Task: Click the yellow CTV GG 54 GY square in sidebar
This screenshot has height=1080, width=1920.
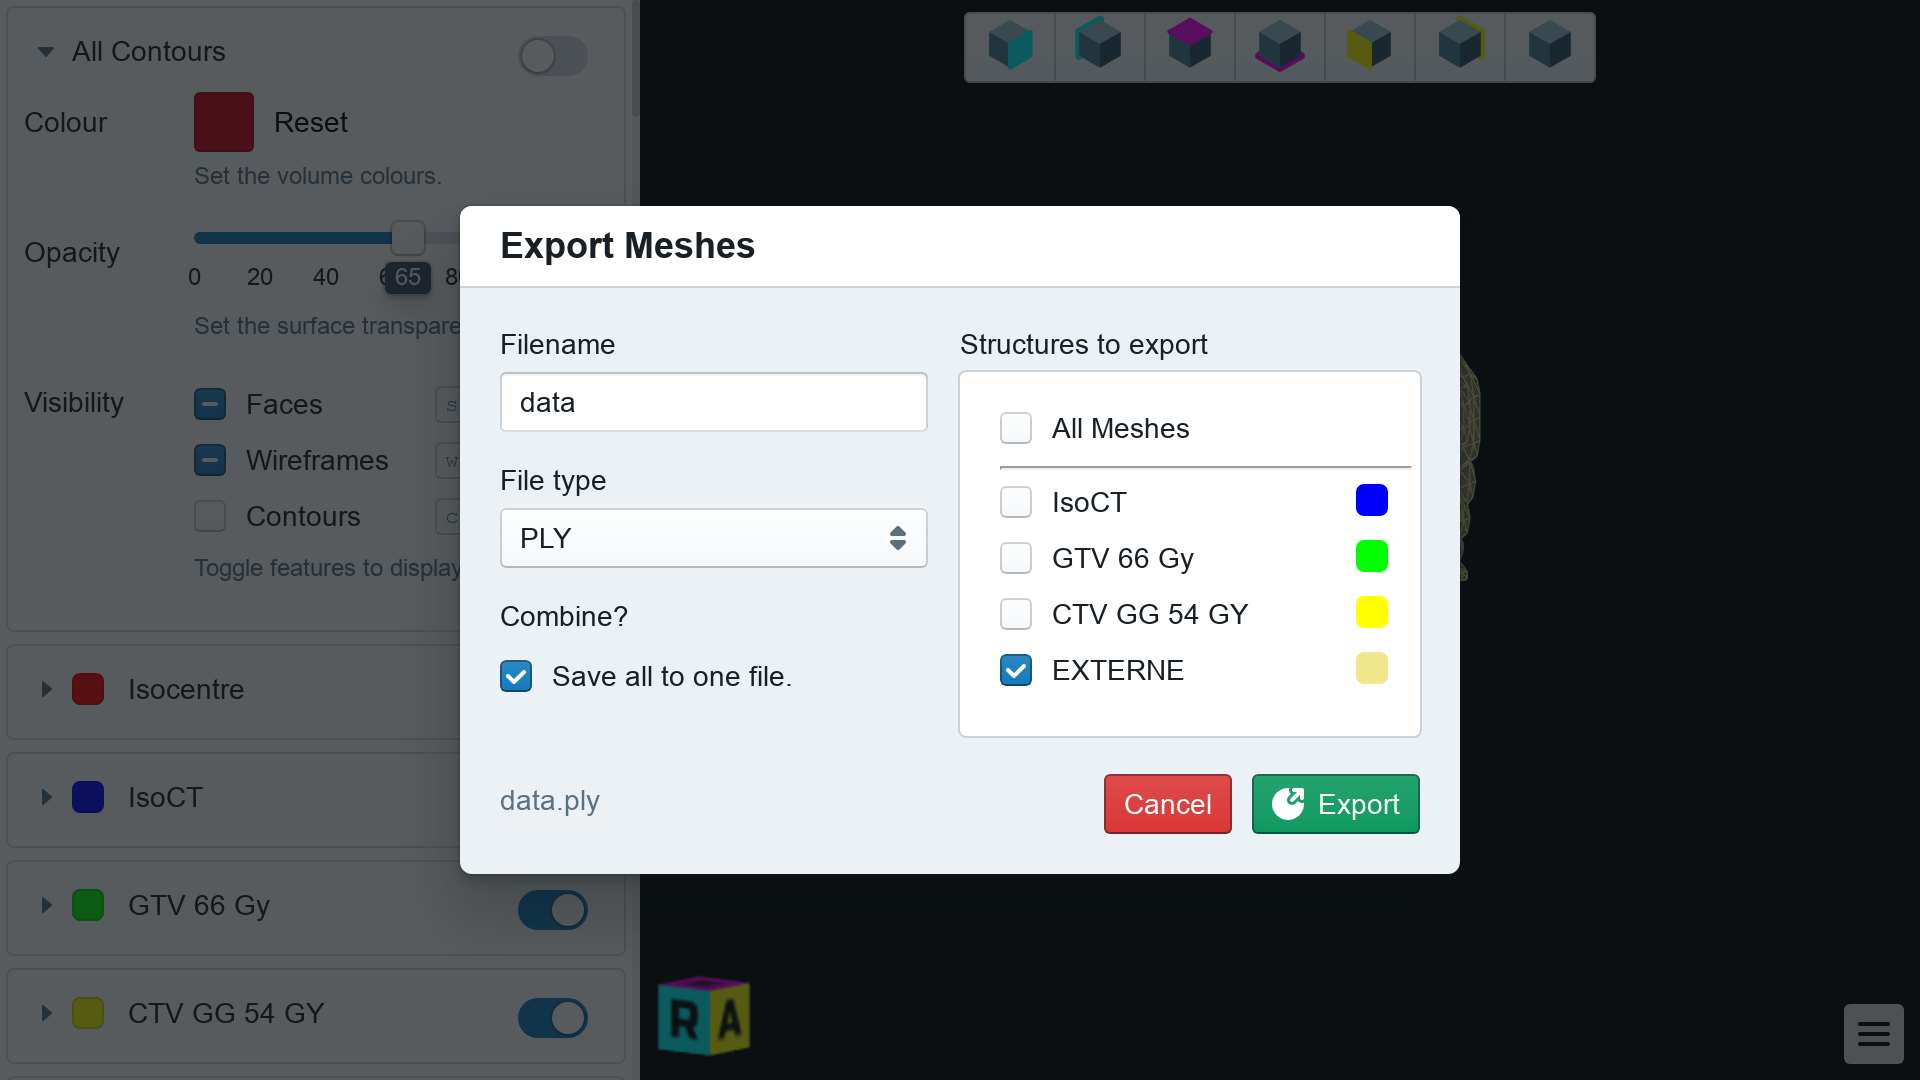Action: (88, 1013)
